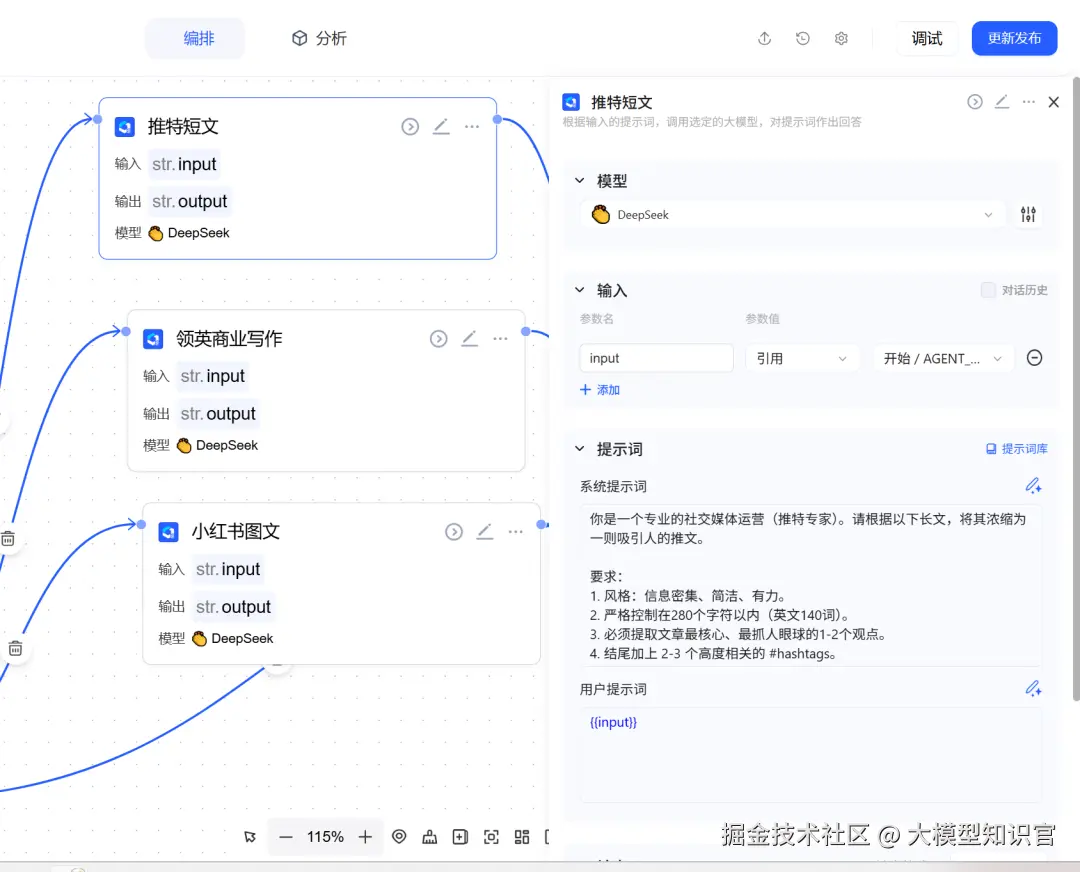Click str.input in the 领英商业写作 node

[x=213, y=376]
